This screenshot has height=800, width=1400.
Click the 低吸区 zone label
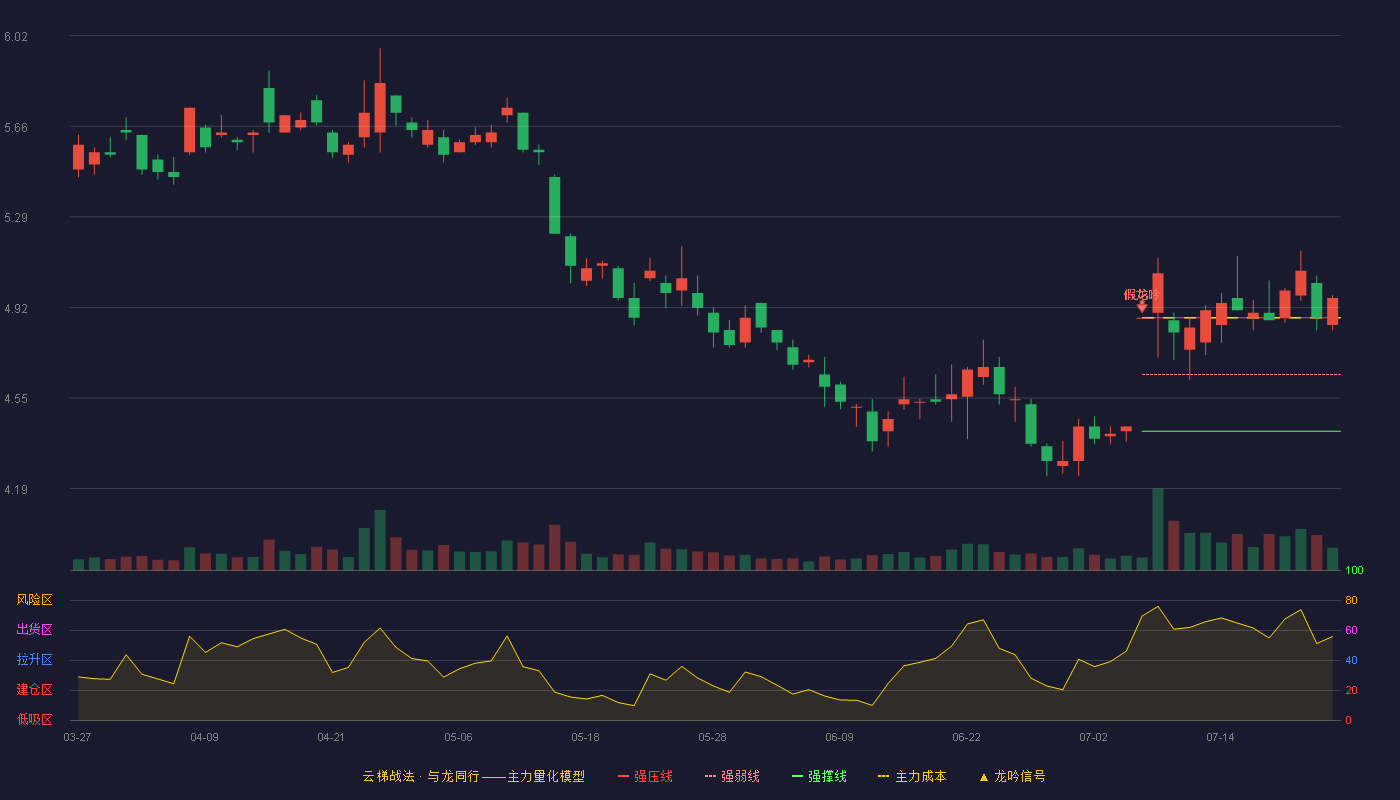(x=34, y=719)
